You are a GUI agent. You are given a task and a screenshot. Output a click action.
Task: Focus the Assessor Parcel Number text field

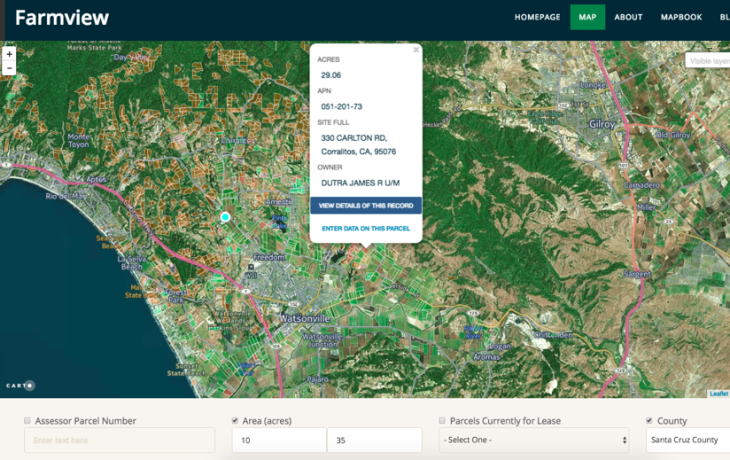(x=120, y=440)
